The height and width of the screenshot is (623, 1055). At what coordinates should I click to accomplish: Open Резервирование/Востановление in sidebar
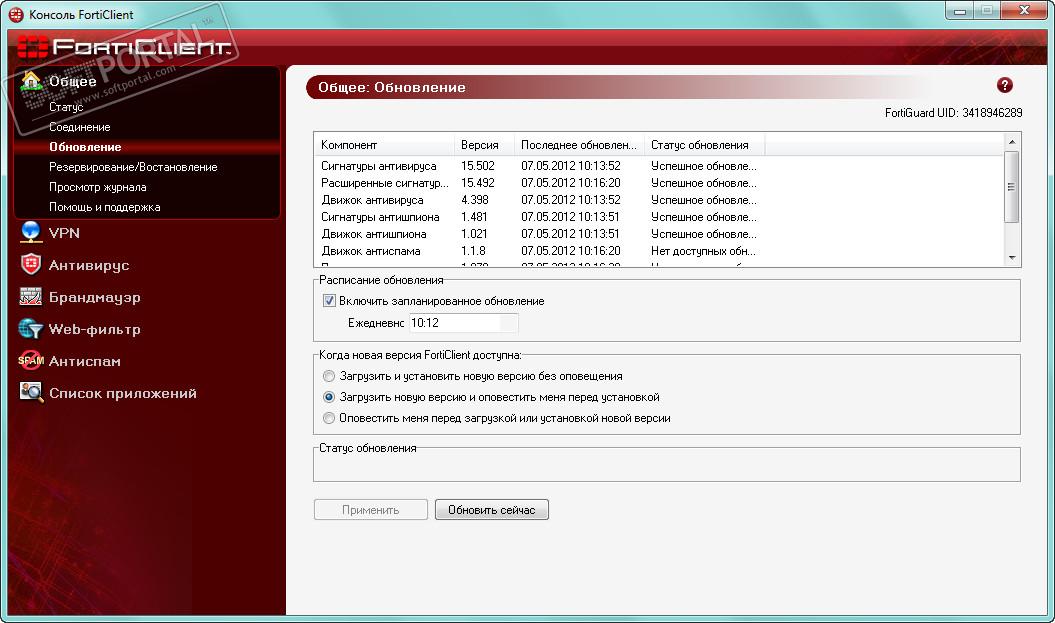coord(133,167)
